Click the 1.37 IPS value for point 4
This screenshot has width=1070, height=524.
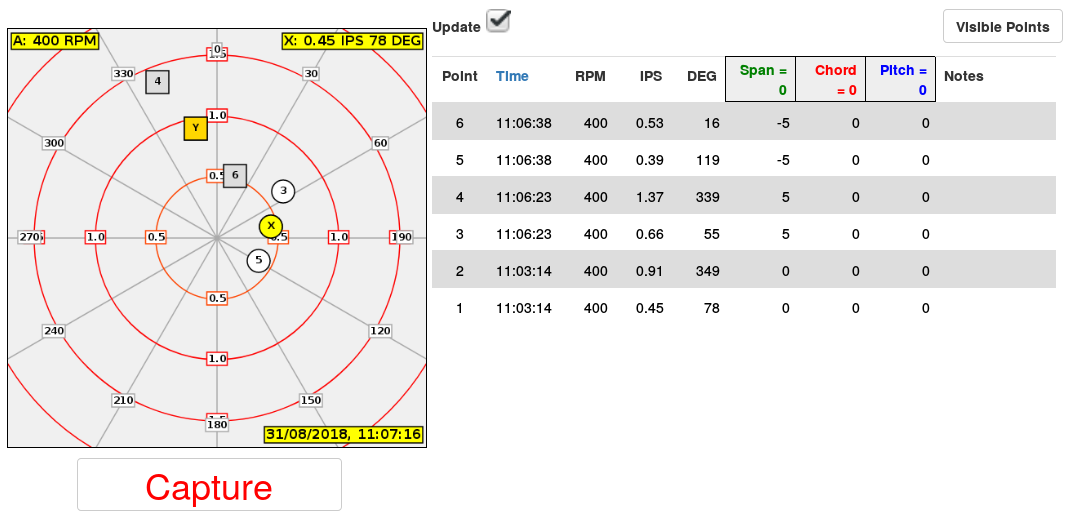[649, 197]
